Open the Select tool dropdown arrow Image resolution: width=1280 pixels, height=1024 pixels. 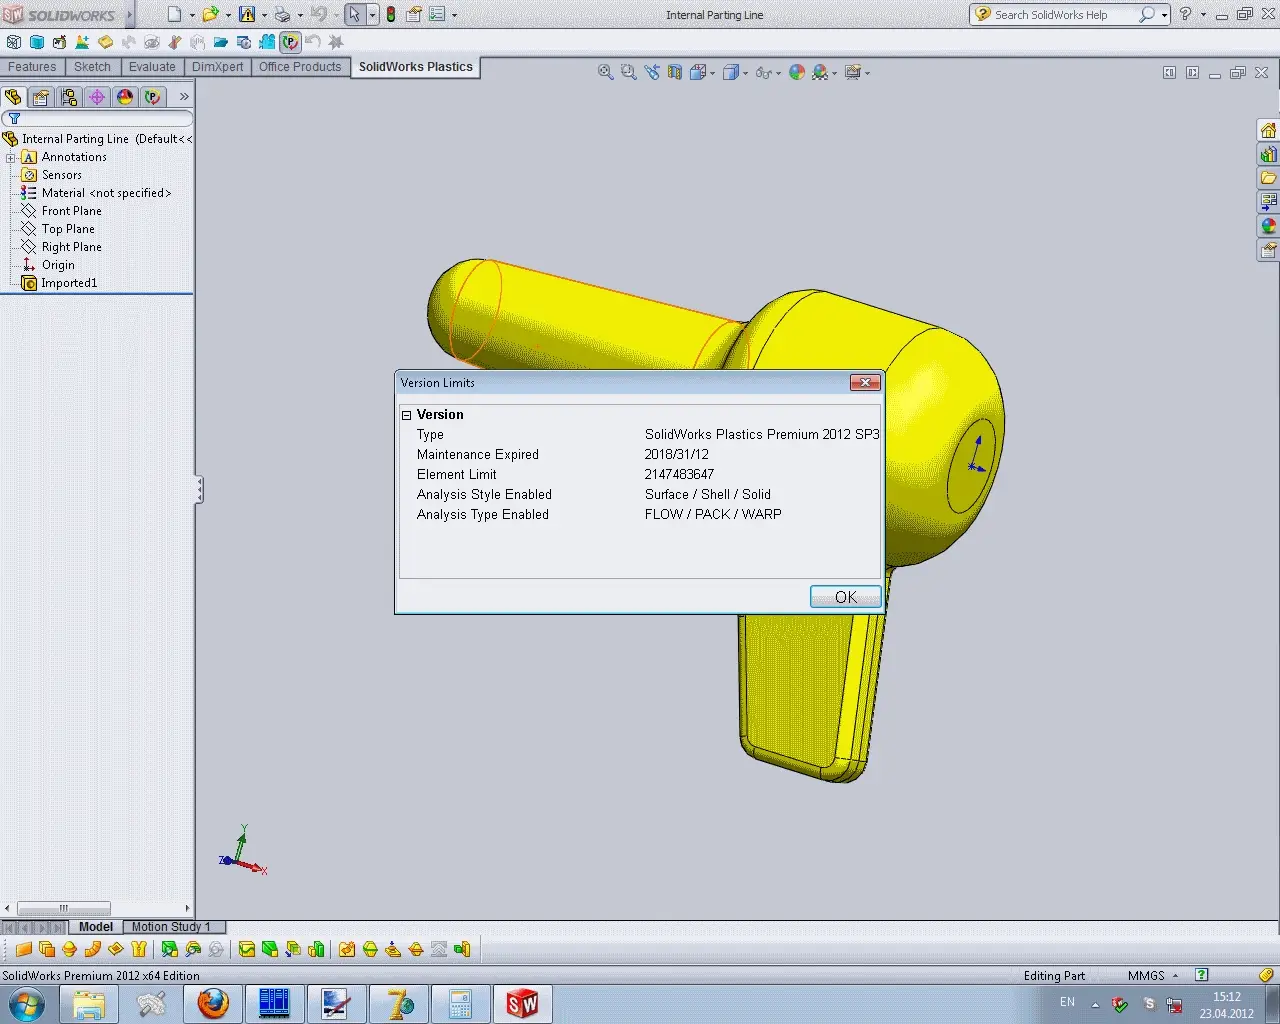pos(371,15)
